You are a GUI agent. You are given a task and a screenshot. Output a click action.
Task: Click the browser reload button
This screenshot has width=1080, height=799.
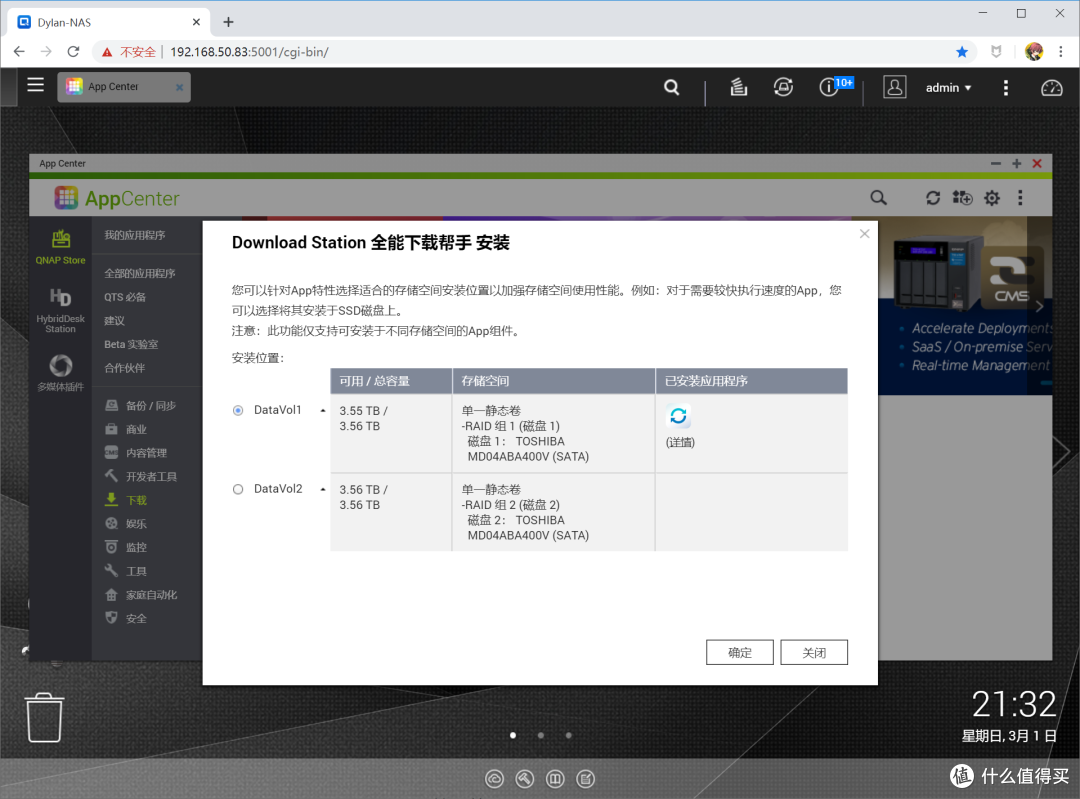tap(73, 52)
